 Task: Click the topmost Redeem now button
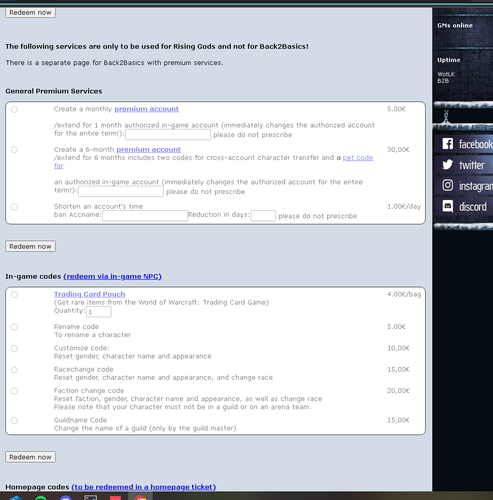(x=30, y=12)
